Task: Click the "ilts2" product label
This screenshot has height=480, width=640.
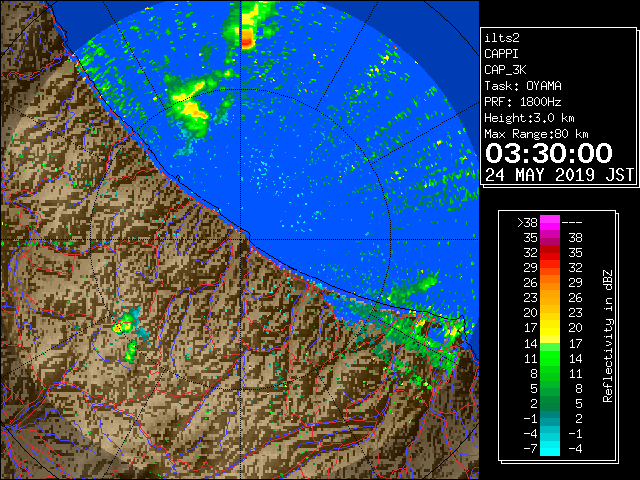Action: pyautogui.click(x=502, y=38)
